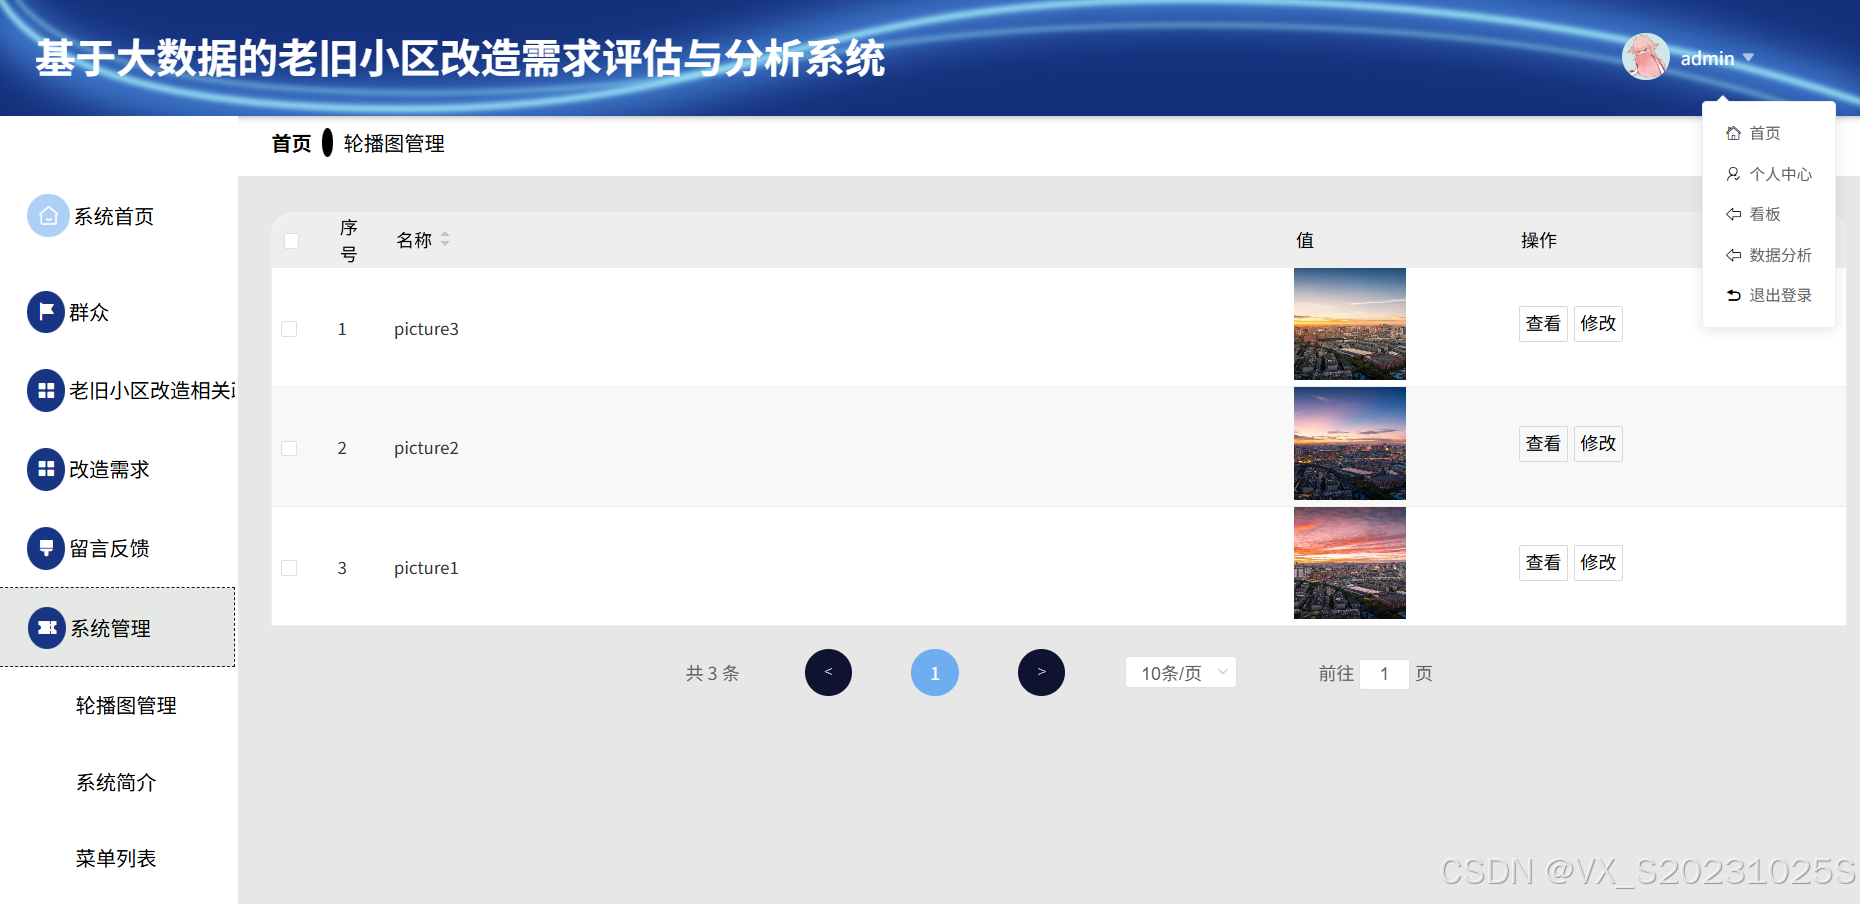This screenshot has height=904, width=1860.
Task: Open the picture1 pink sky thumbnail
Action: [x=1350, y=563]
